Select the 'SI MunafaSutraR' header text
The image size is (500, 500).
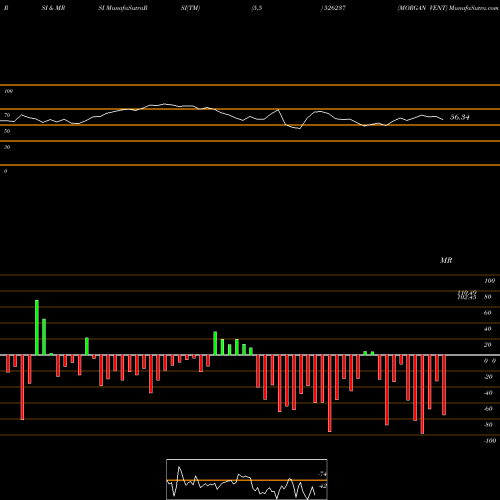[x=123, y=8]
